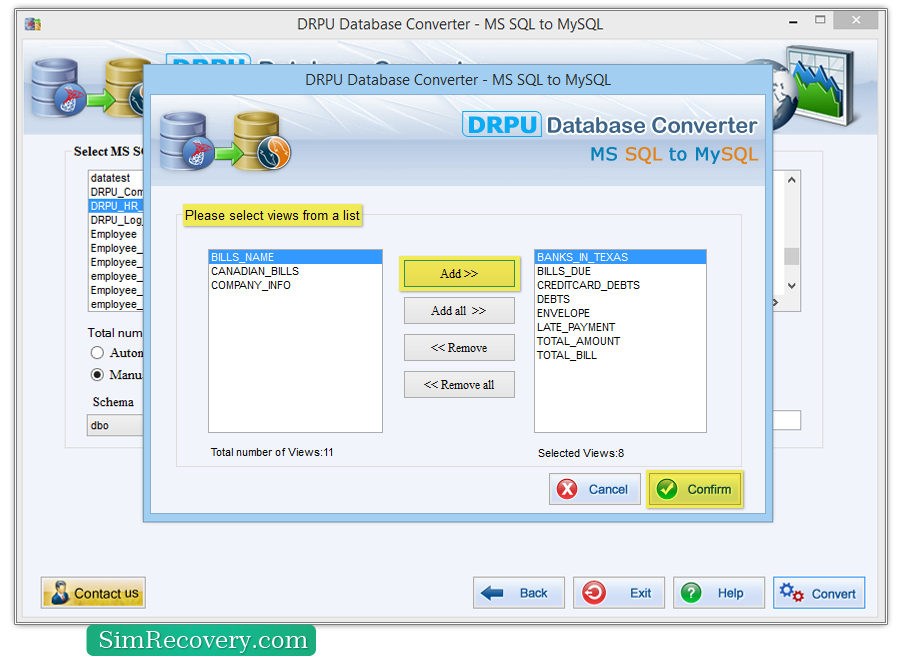Click the green checkmark icon on Confirm
This screenshot has height=658, width=900.
667,490
